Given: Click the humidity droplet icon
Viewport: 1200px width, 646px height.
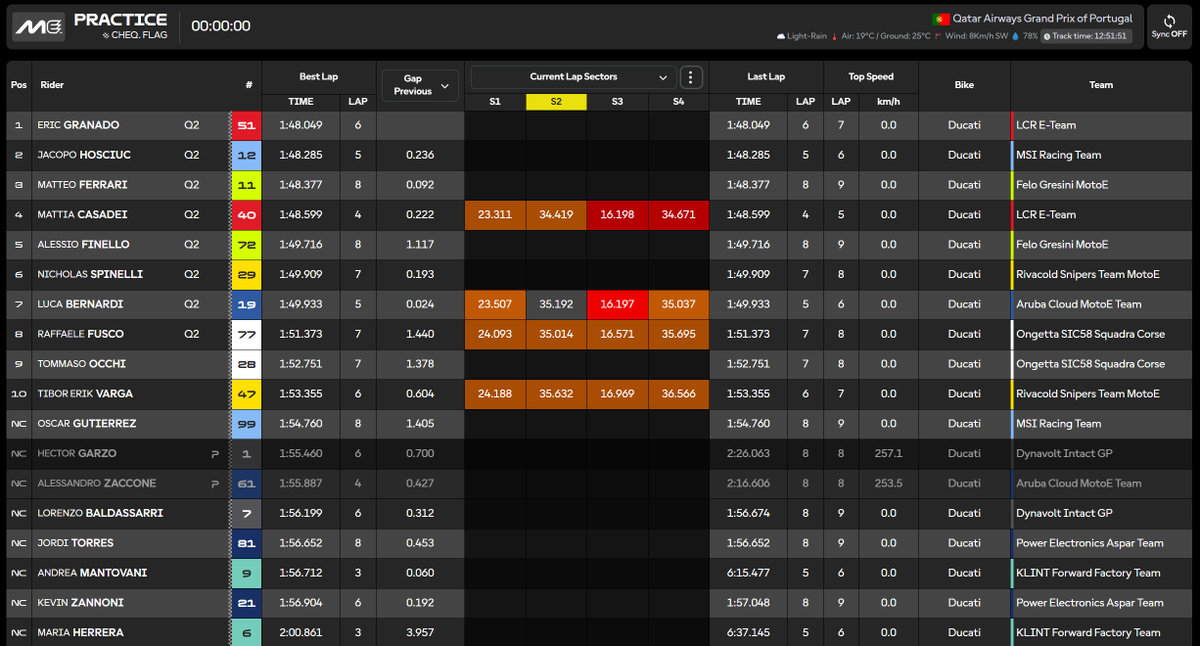Looking at the screenshot, I should pyautogui.click(x=1015, y=36).
